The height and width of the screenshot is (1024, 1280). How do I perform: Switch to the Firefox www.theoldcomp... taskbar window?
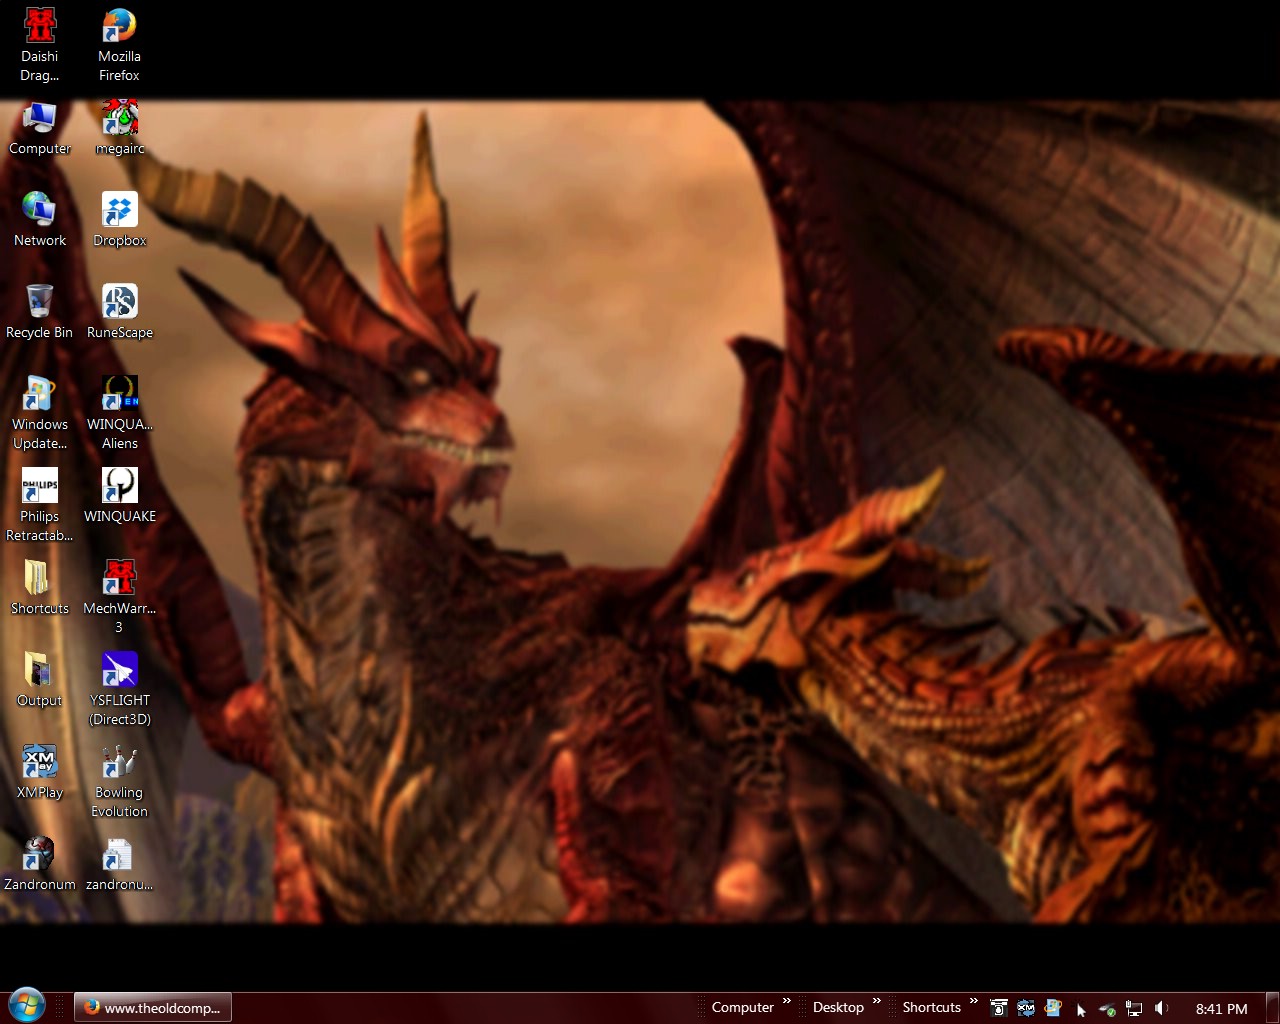(153, 1007)
